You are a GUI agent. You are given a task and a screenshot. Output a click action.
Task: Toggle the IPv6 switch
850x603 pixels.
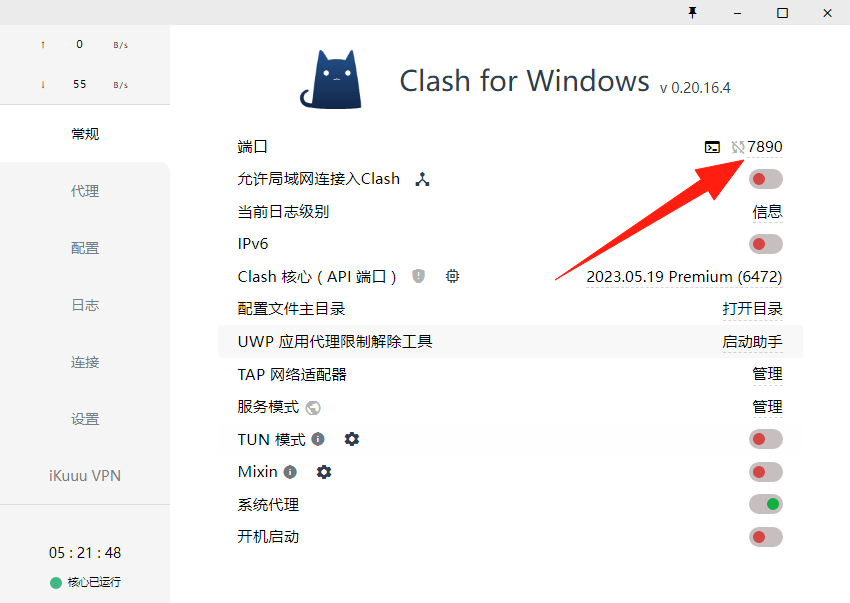tap(765, 244)
